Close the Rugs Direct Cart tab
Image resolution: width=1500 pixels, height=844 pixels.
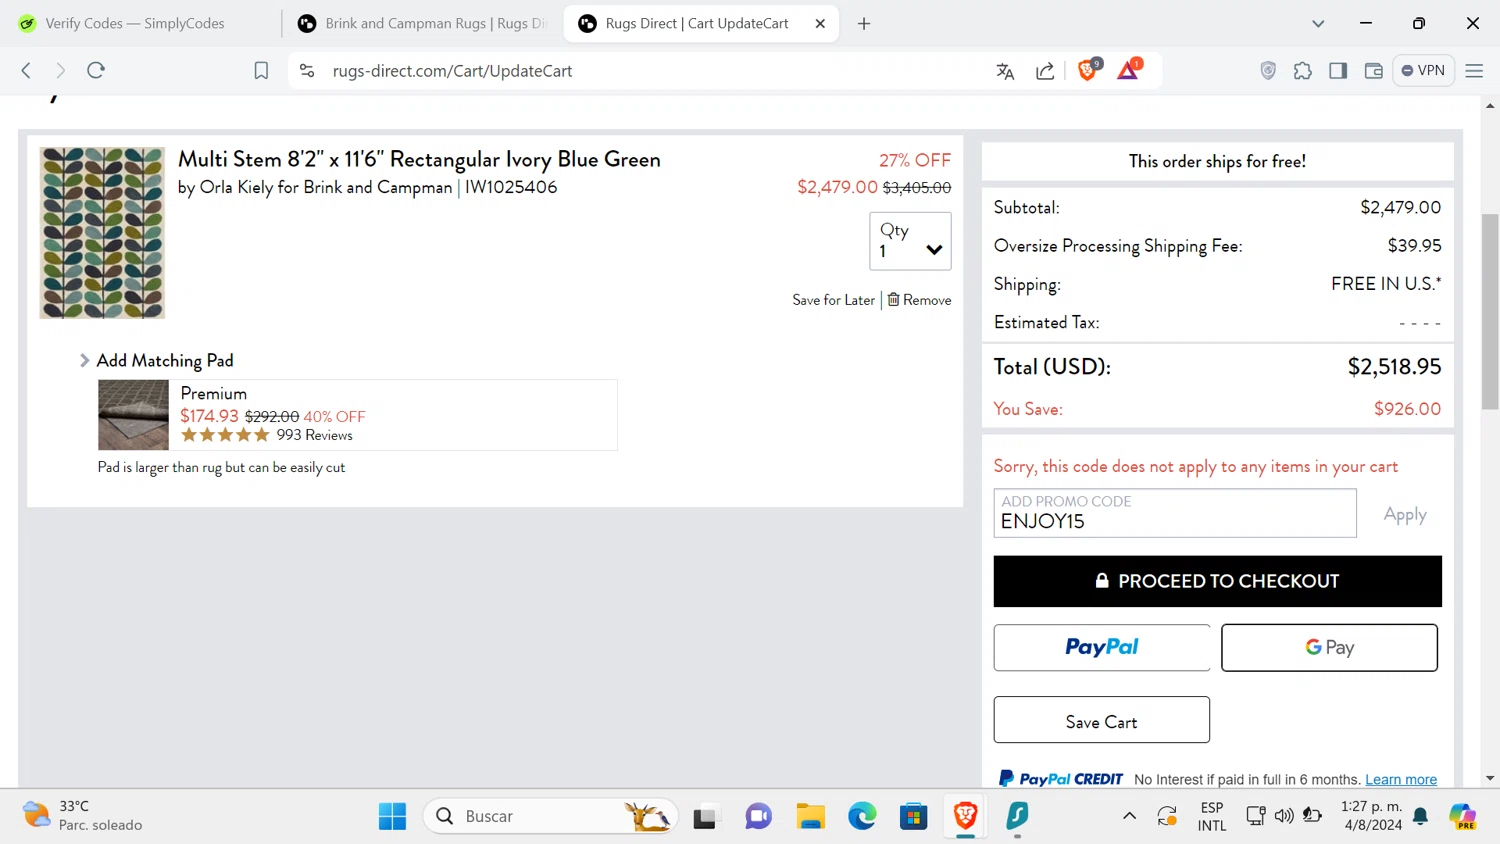[x=820, y=23]
